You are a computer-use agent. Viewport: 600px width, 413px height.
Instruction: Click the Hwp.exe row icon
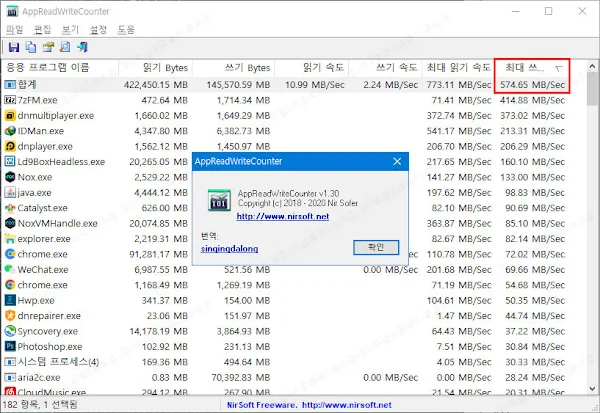tap(10, 300)
